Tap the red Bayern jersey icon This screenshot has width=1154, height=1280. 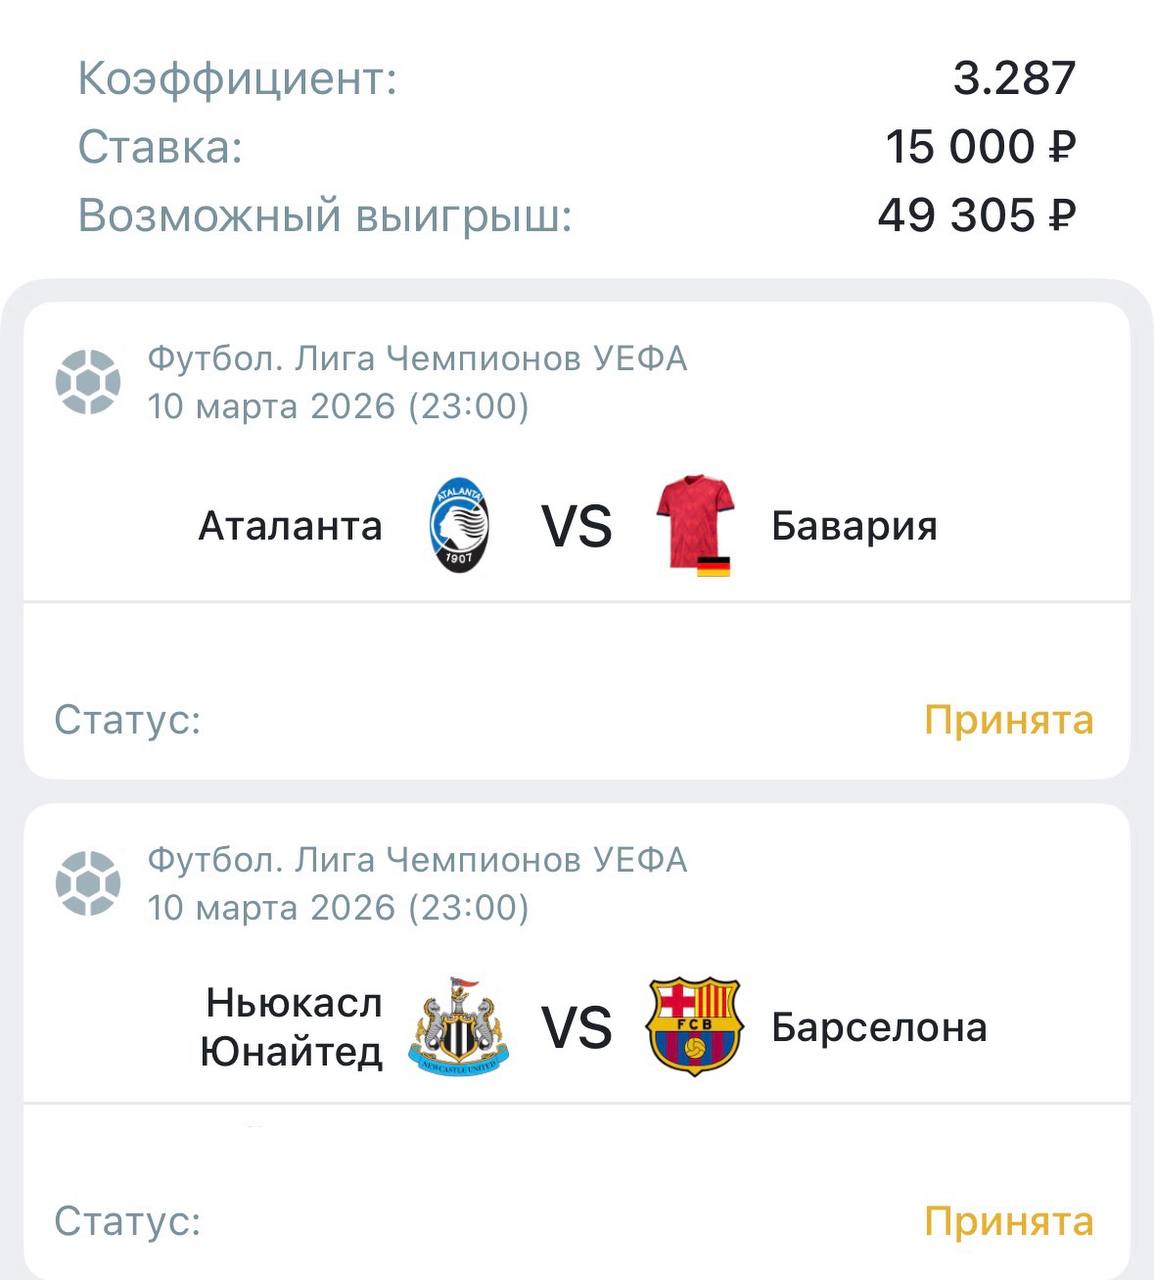[695, 525]
